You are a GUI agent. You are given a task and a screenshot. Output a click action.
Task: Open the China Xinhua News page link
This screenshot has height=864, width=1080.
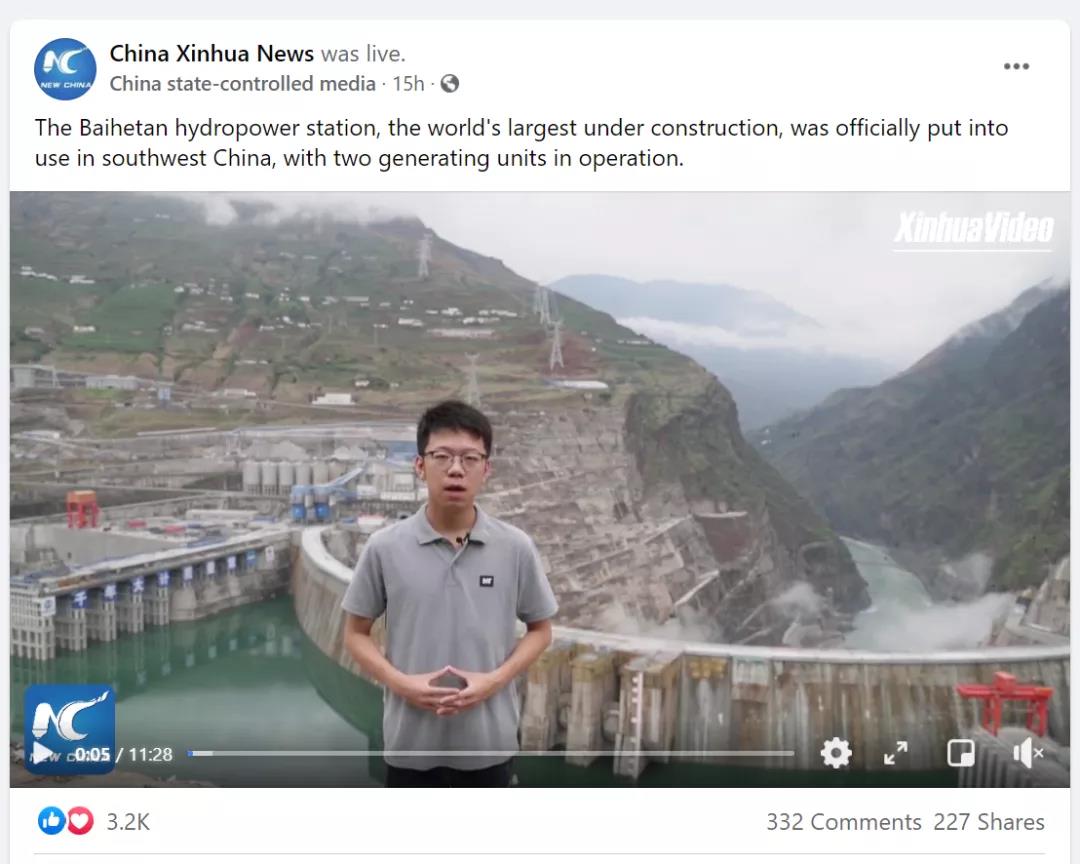point(211,53)
